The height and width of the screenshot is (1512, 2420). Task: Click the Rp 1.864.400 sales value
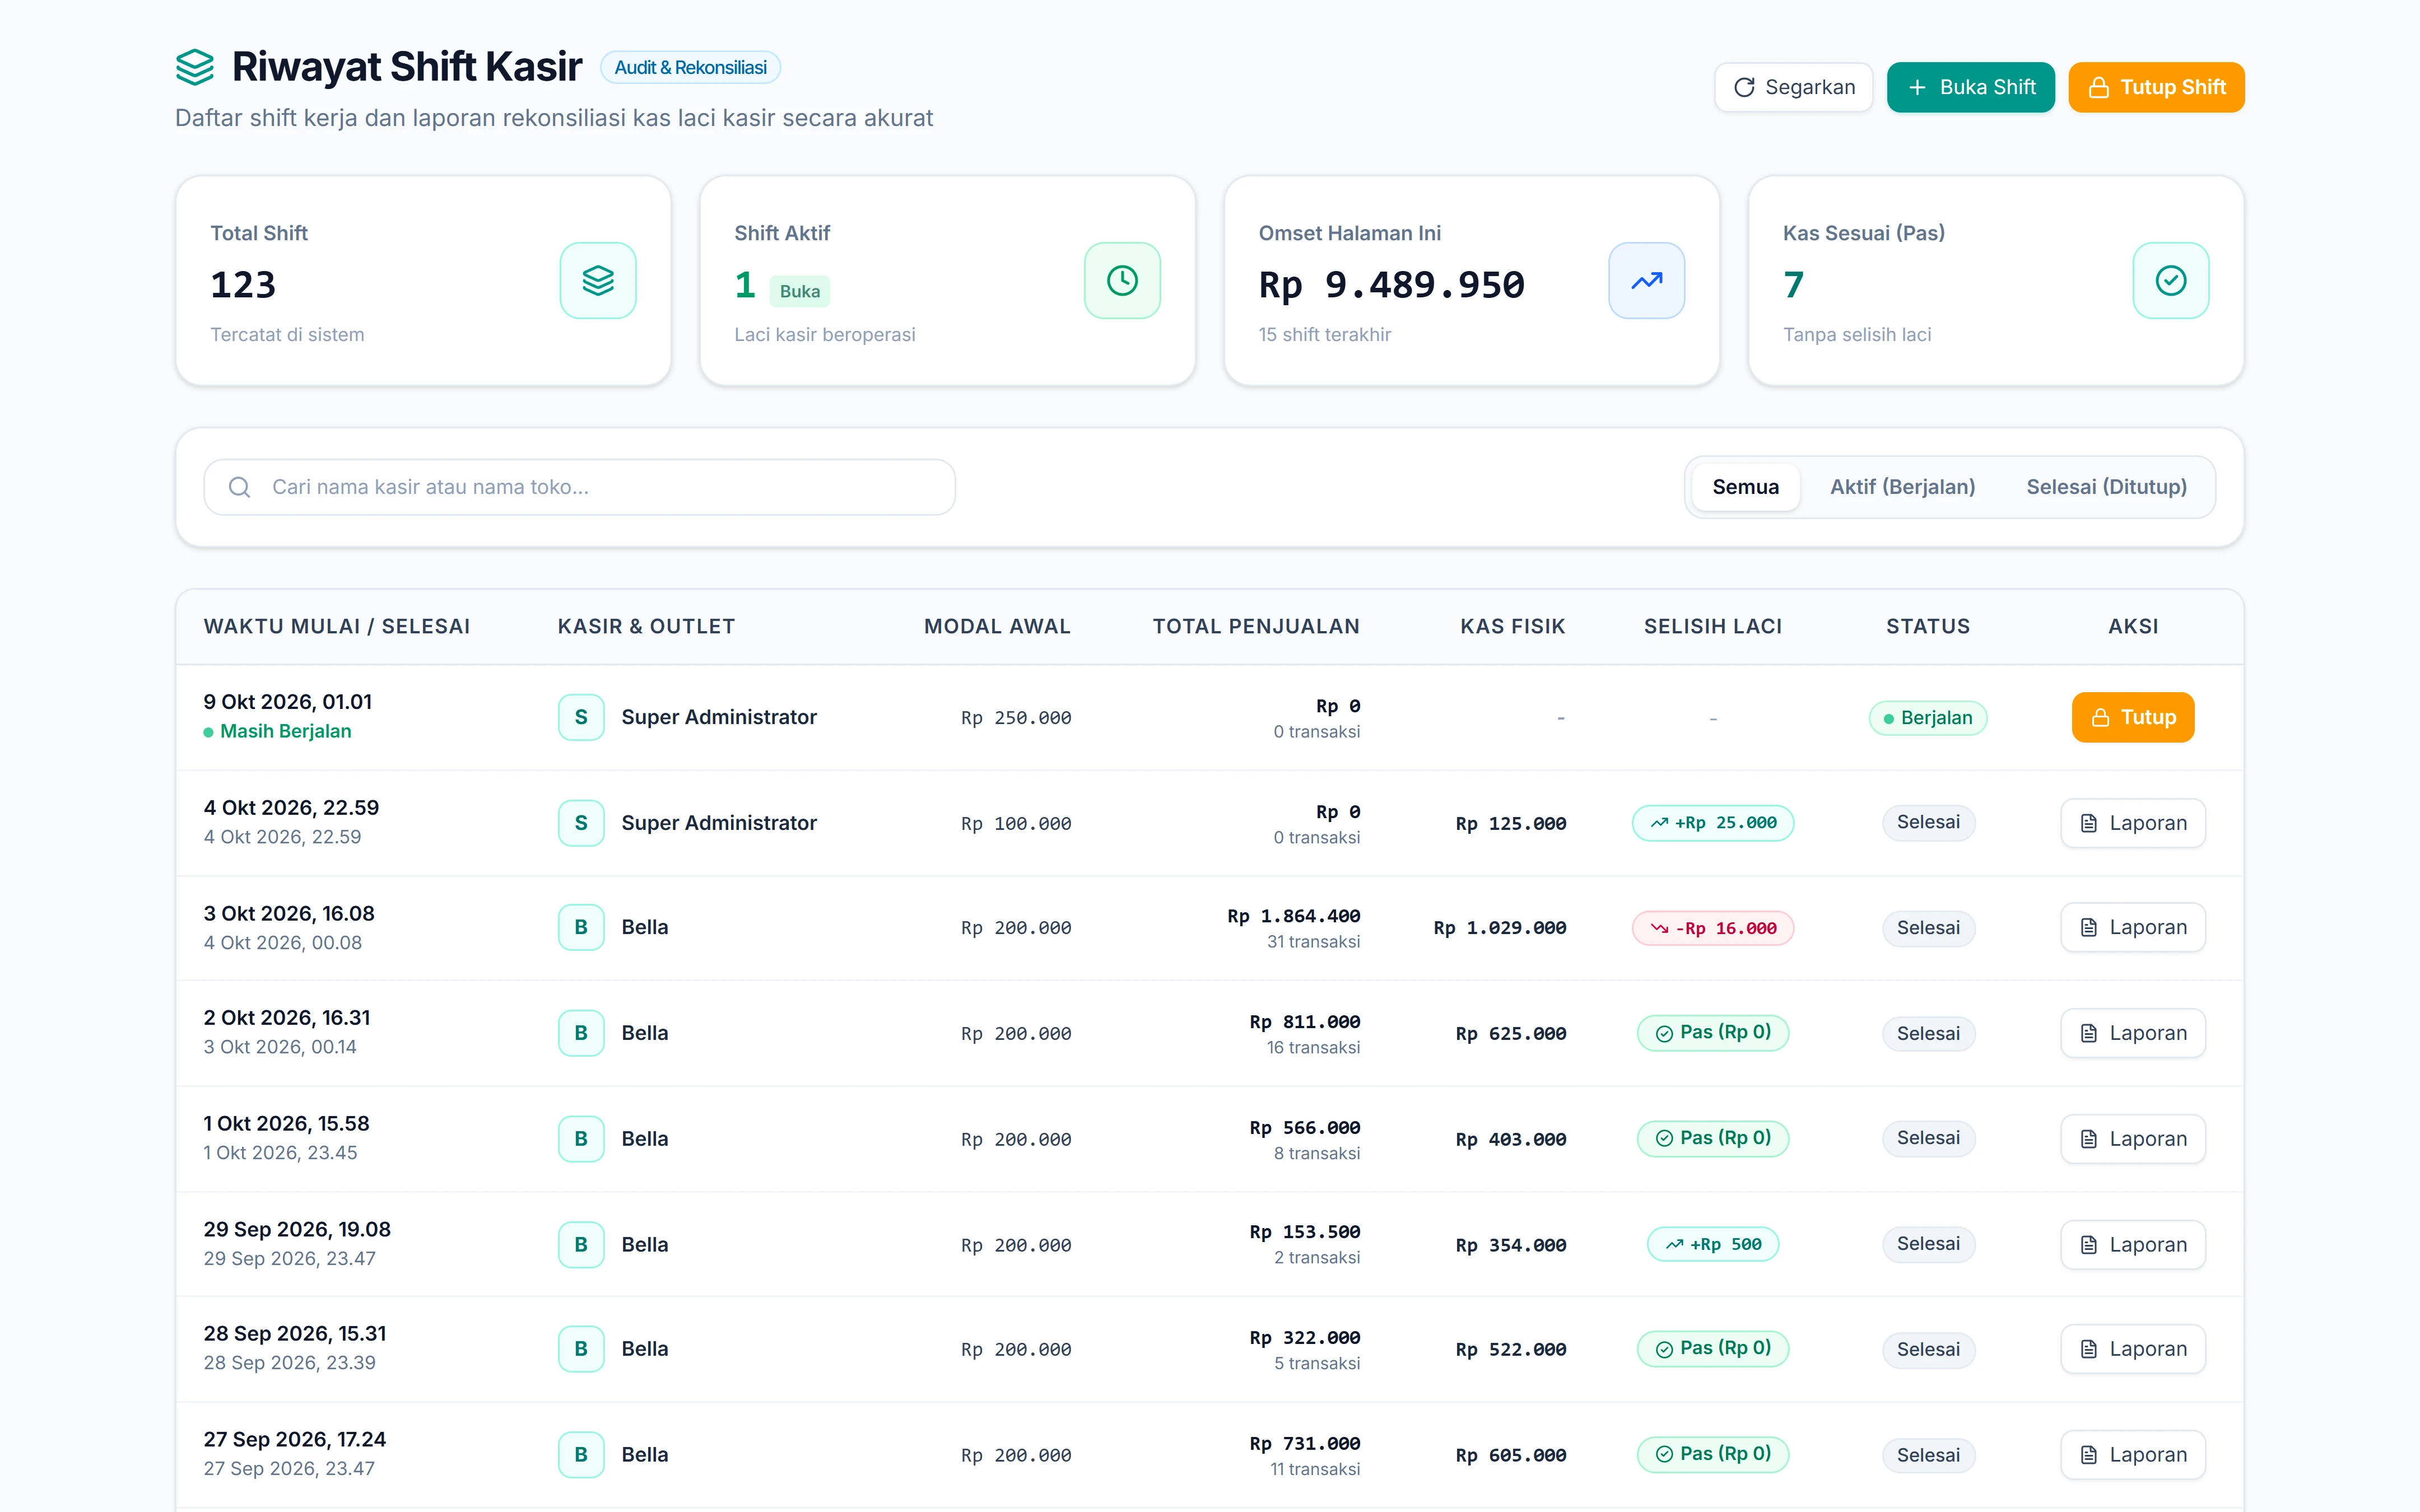(1294, 916)
